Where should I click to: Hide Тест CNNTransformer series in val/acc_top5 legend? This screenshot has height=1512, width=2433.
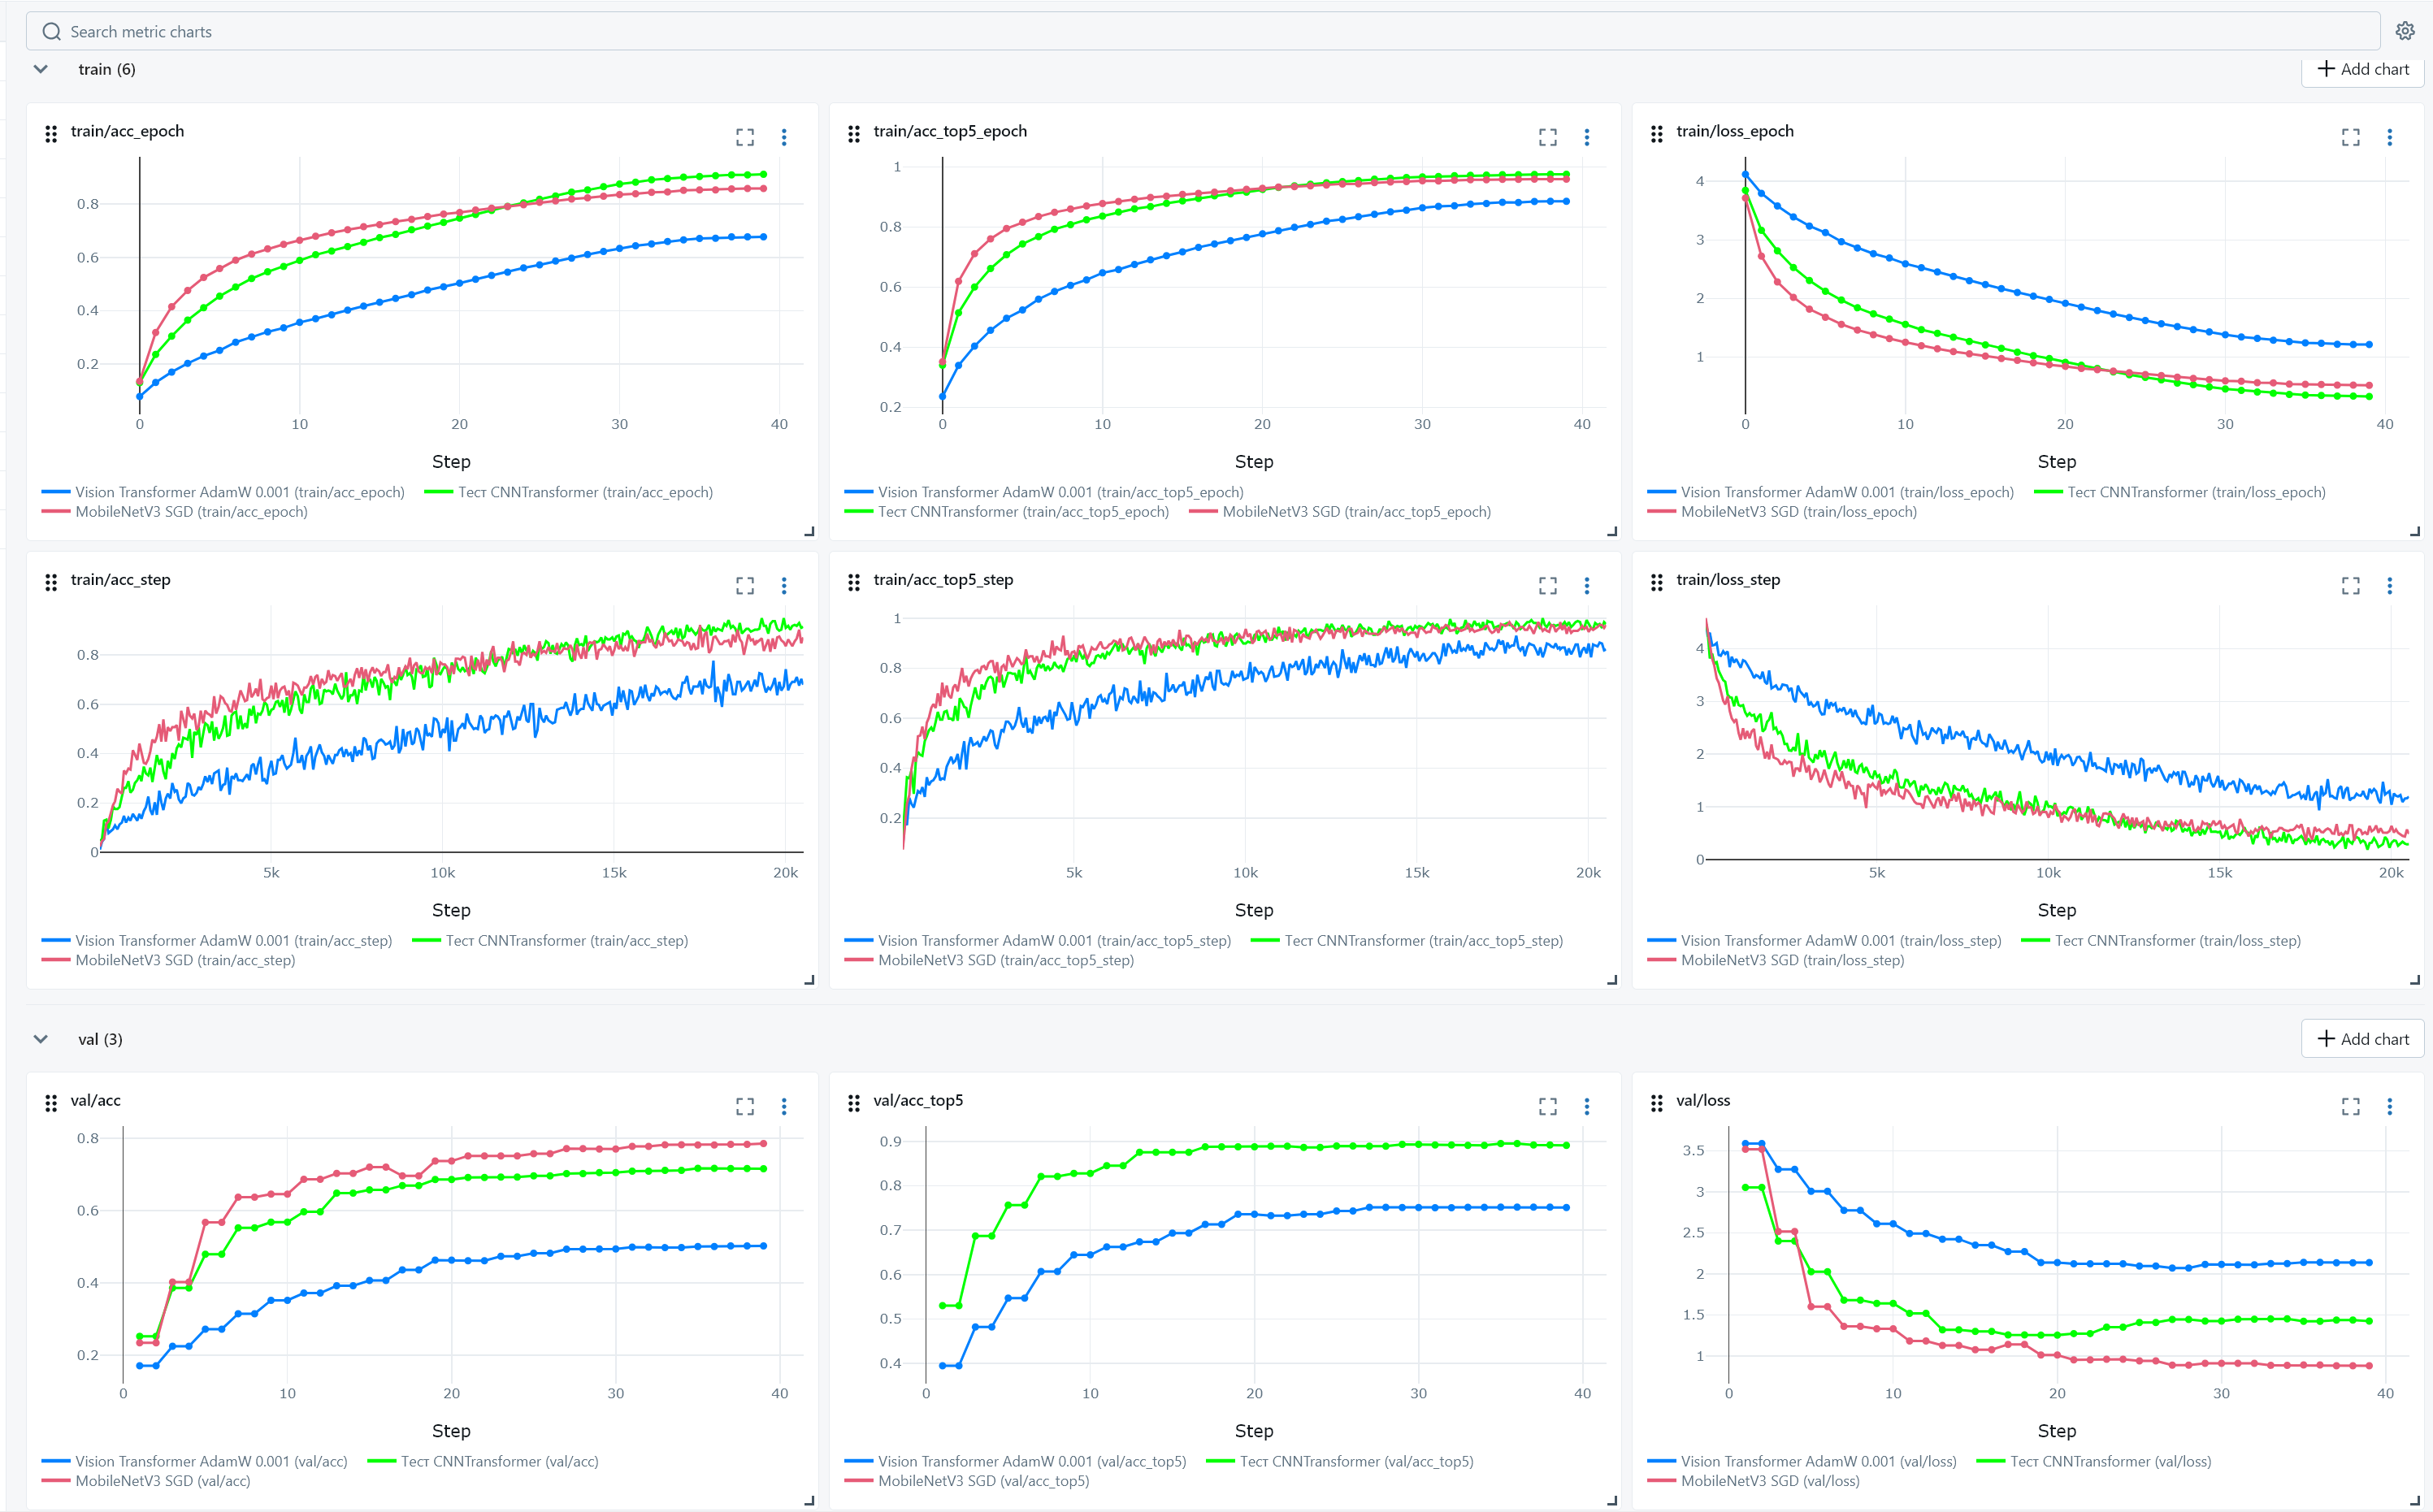tap(1356, 1461)
